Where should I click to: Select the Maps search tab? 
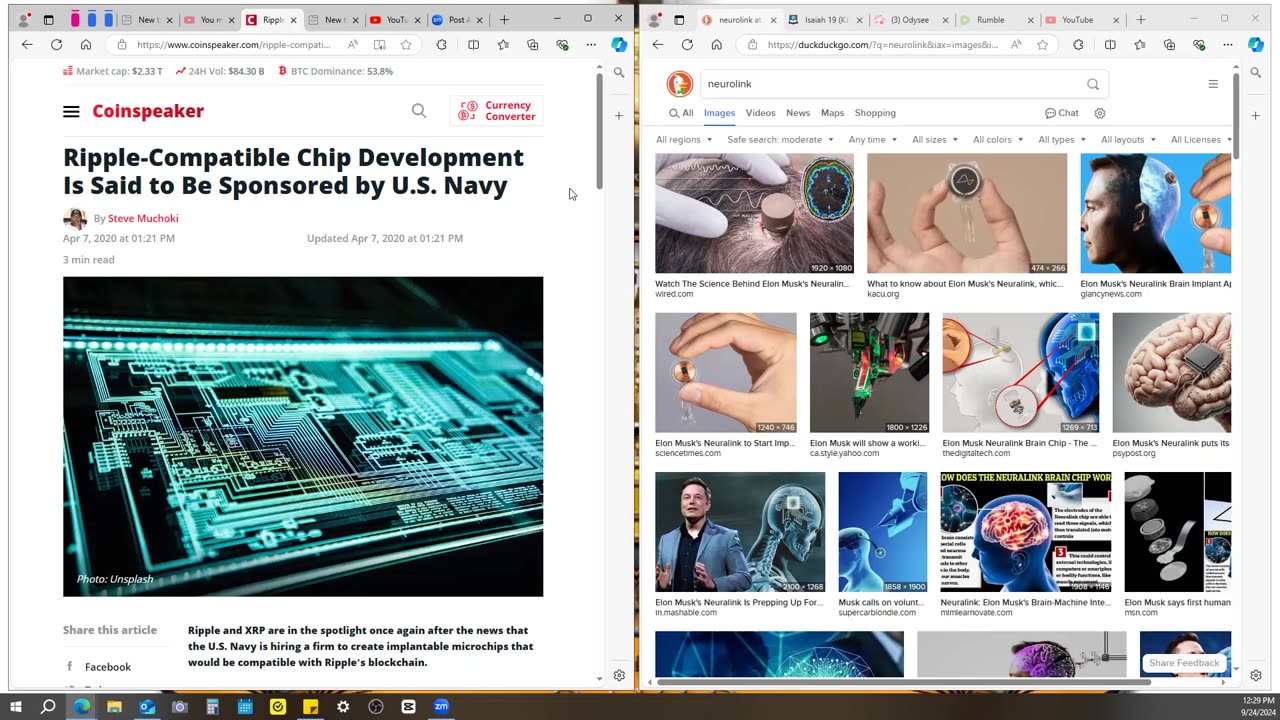(832, 113)
